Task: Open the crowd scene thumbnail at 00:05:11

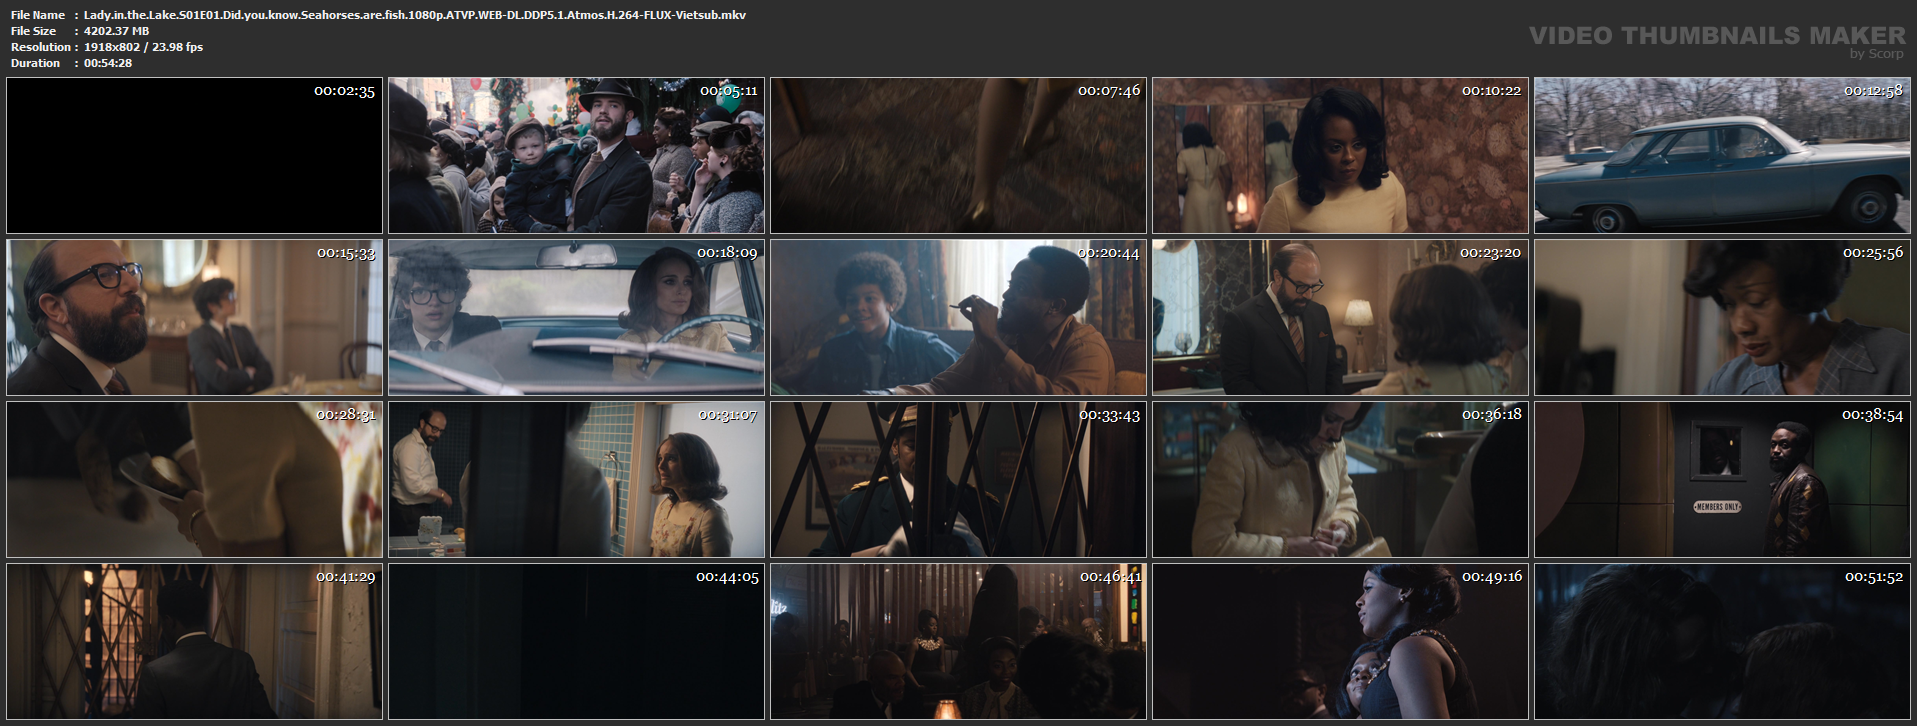Action: coord(576,156)
